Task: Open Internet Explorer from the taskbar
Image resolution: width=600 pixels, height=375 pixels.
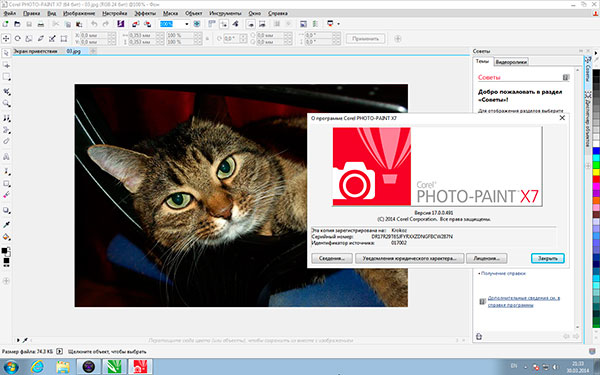Action: coord(37,367)
